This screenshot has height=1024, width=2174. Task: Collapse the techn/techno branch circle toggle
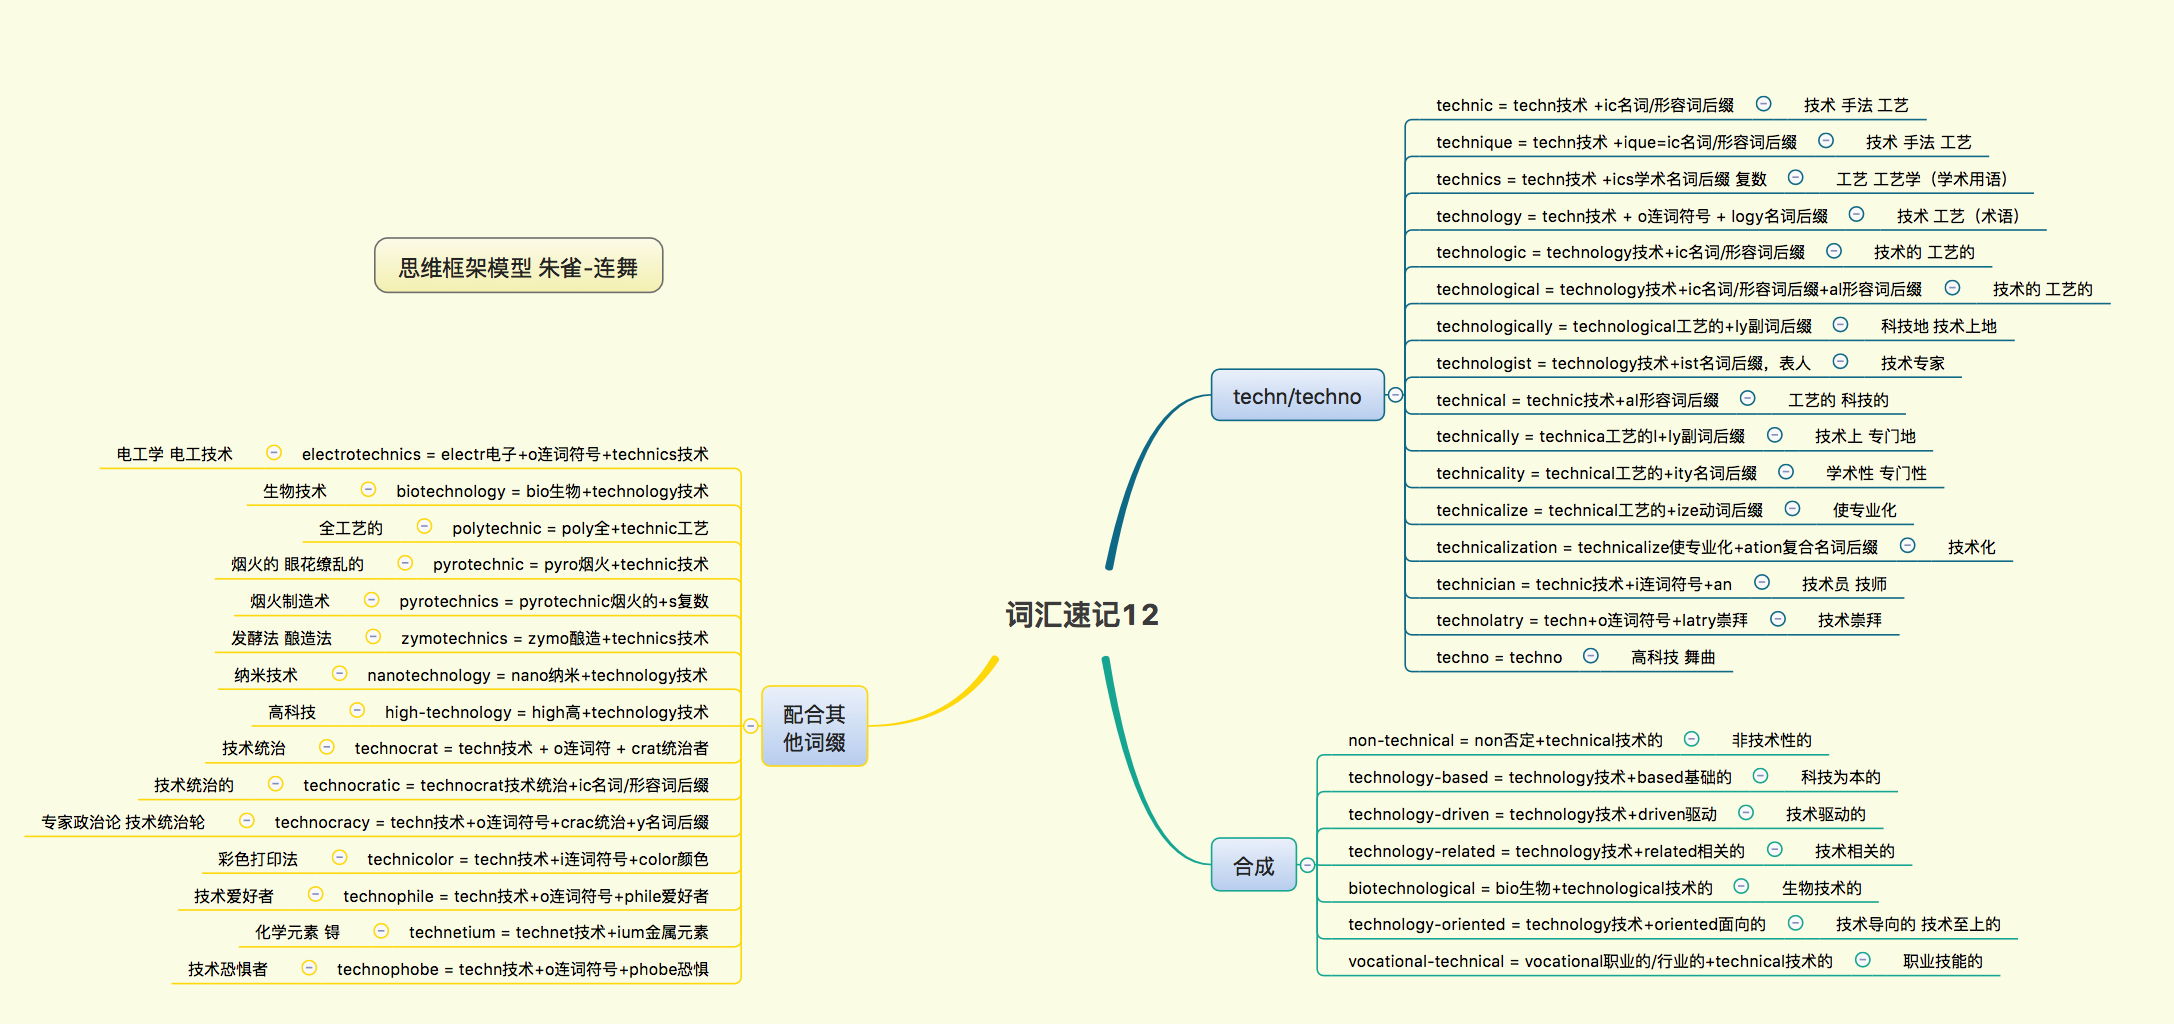(x=1395, y=395)
